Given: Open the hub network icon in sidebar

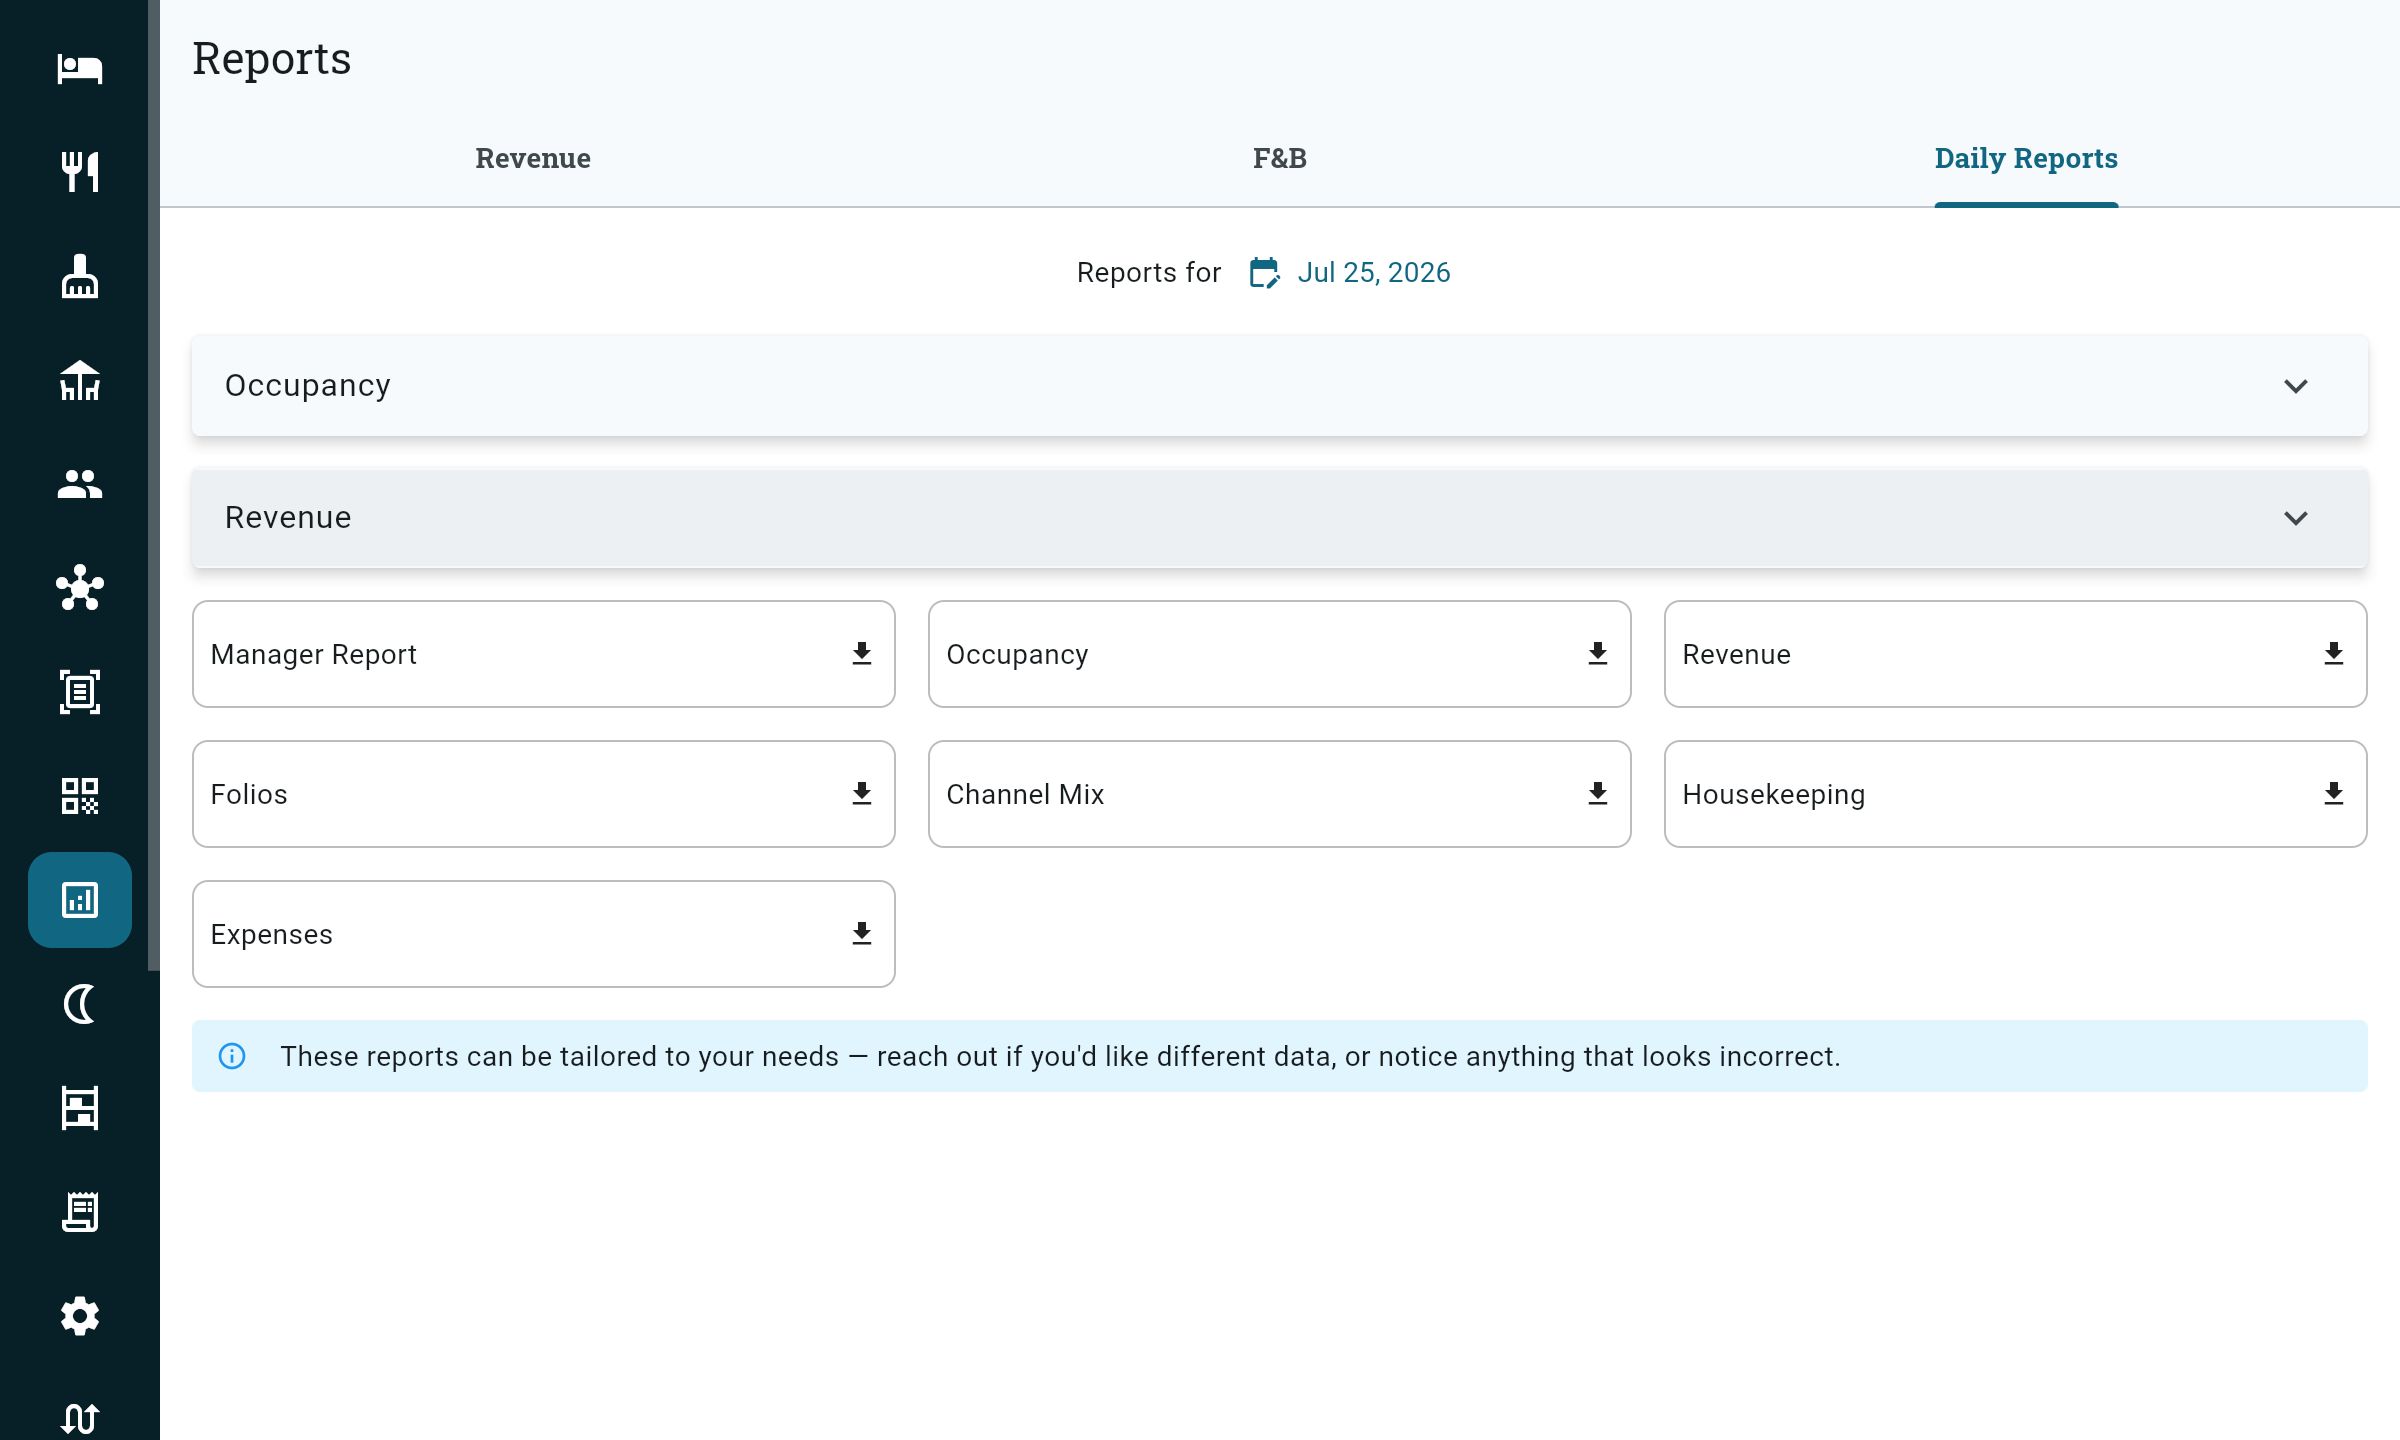Looking at the screenshot, I should pyautogui.click(x=80, y=588).
